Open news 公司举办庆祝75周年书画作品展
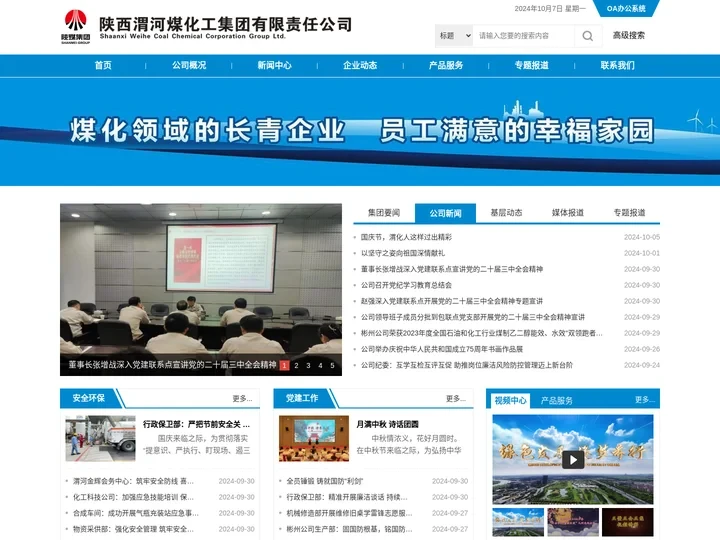The image size is (720, 540). pyautogui.click(x=442, y=349)
